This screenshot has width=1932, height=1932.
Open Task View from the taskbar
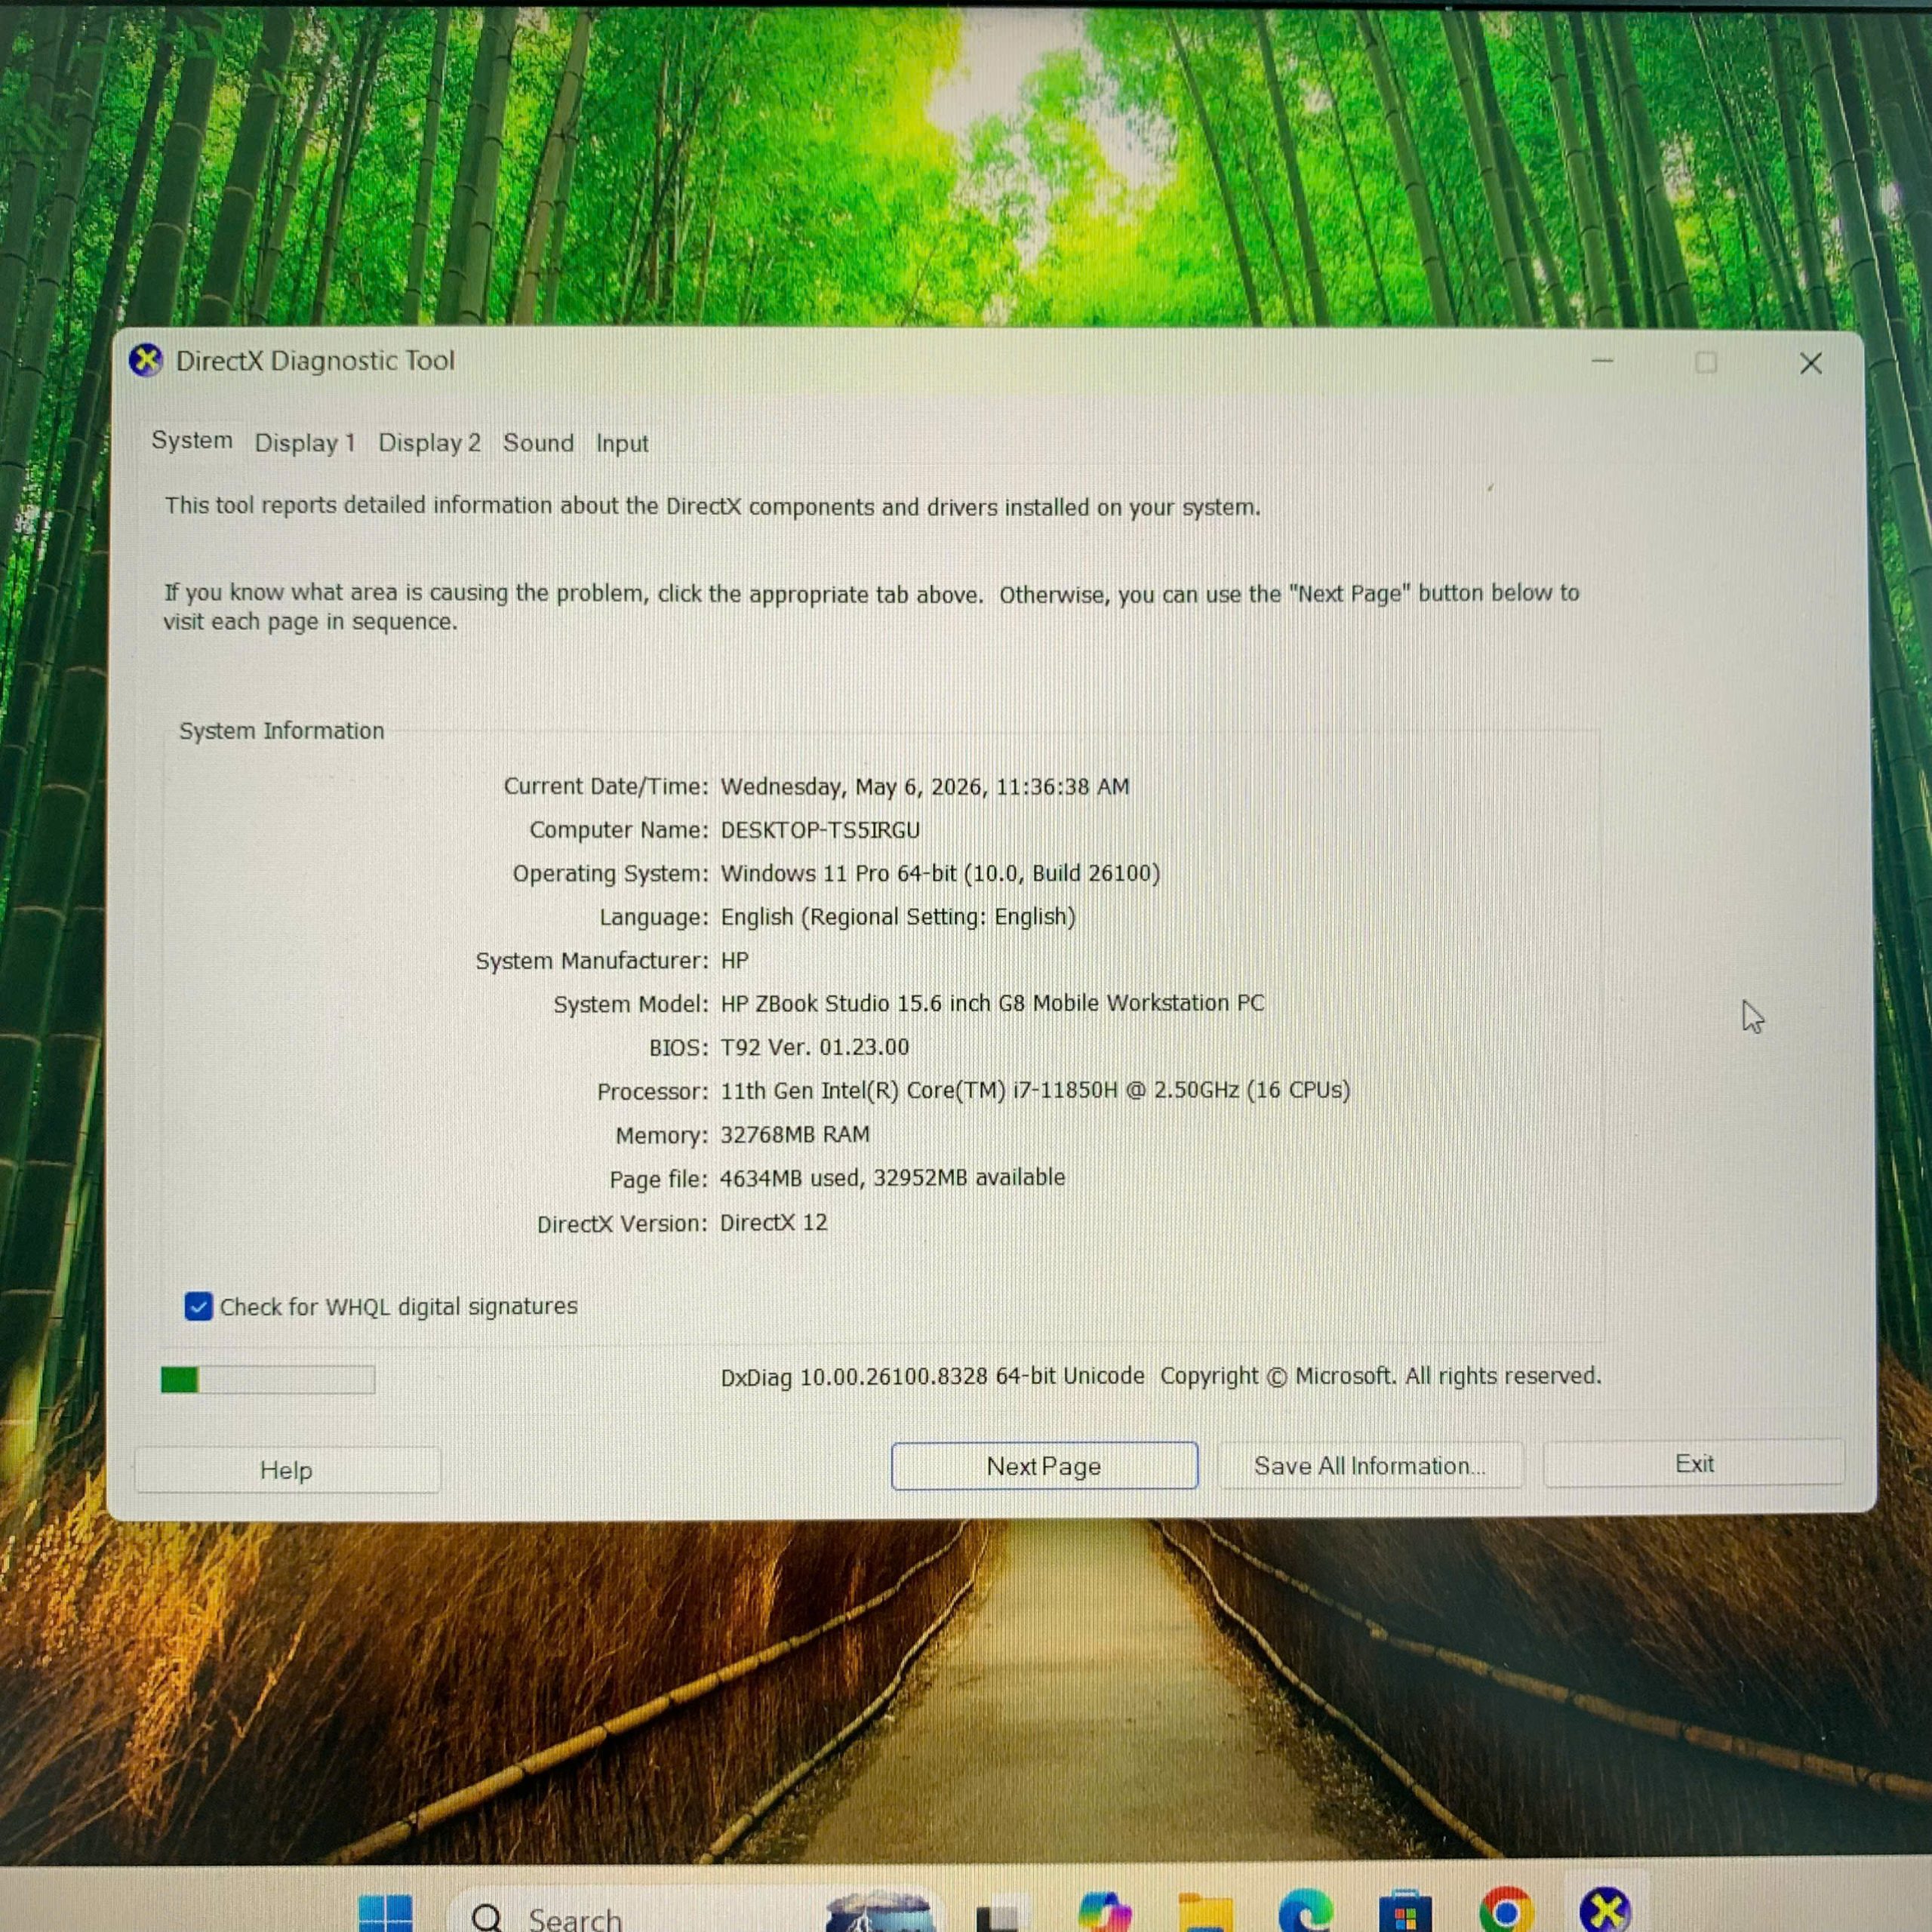coord(996,1915)
